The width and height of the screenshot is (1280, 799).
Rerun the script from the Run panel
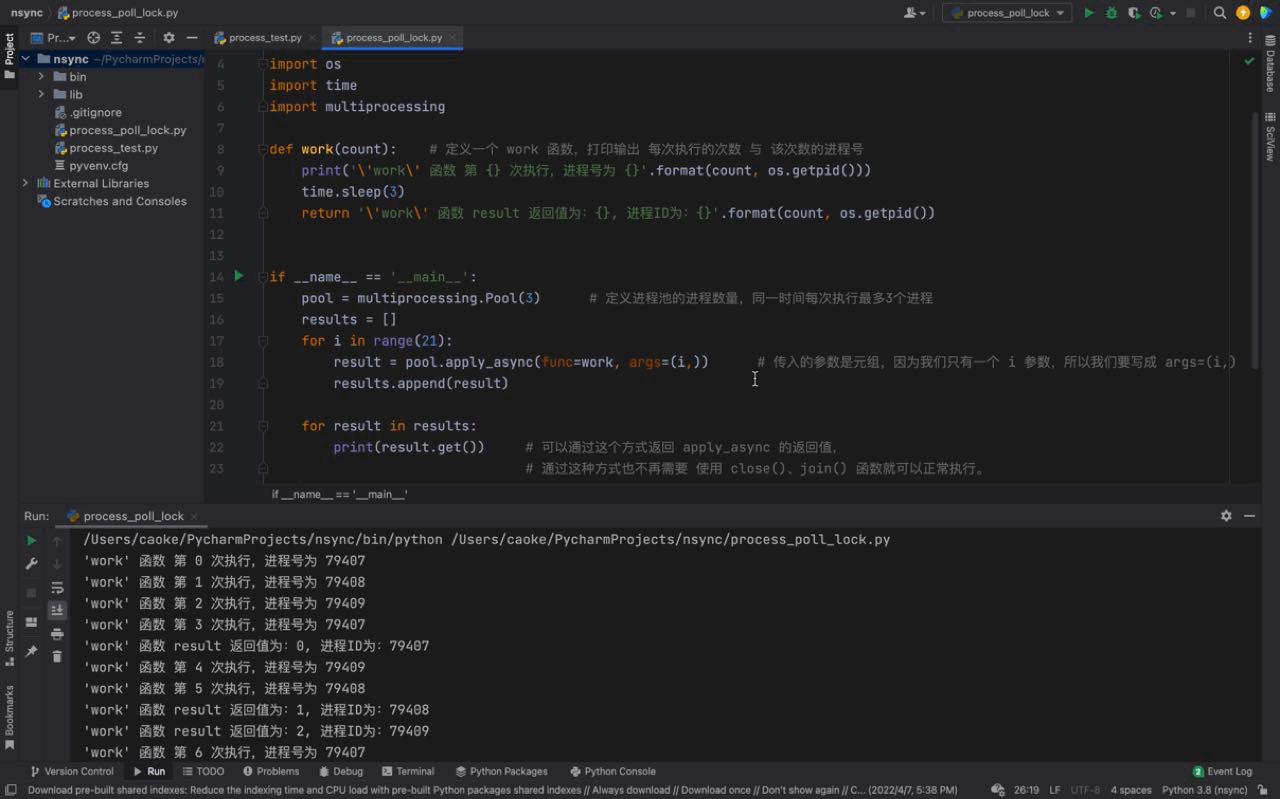pos(31,539)
